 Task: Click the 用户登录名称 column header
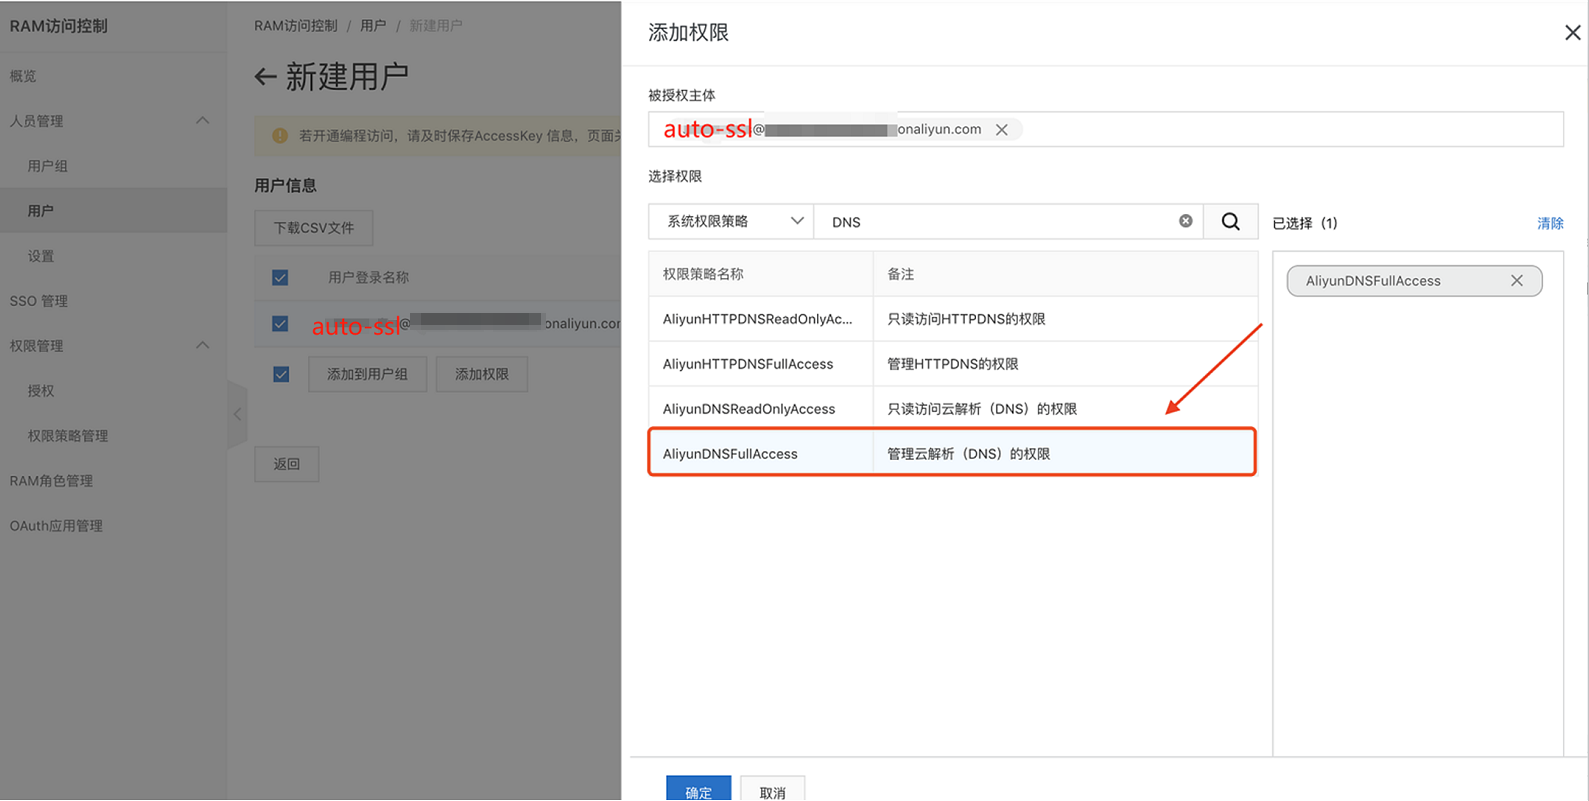368,278
